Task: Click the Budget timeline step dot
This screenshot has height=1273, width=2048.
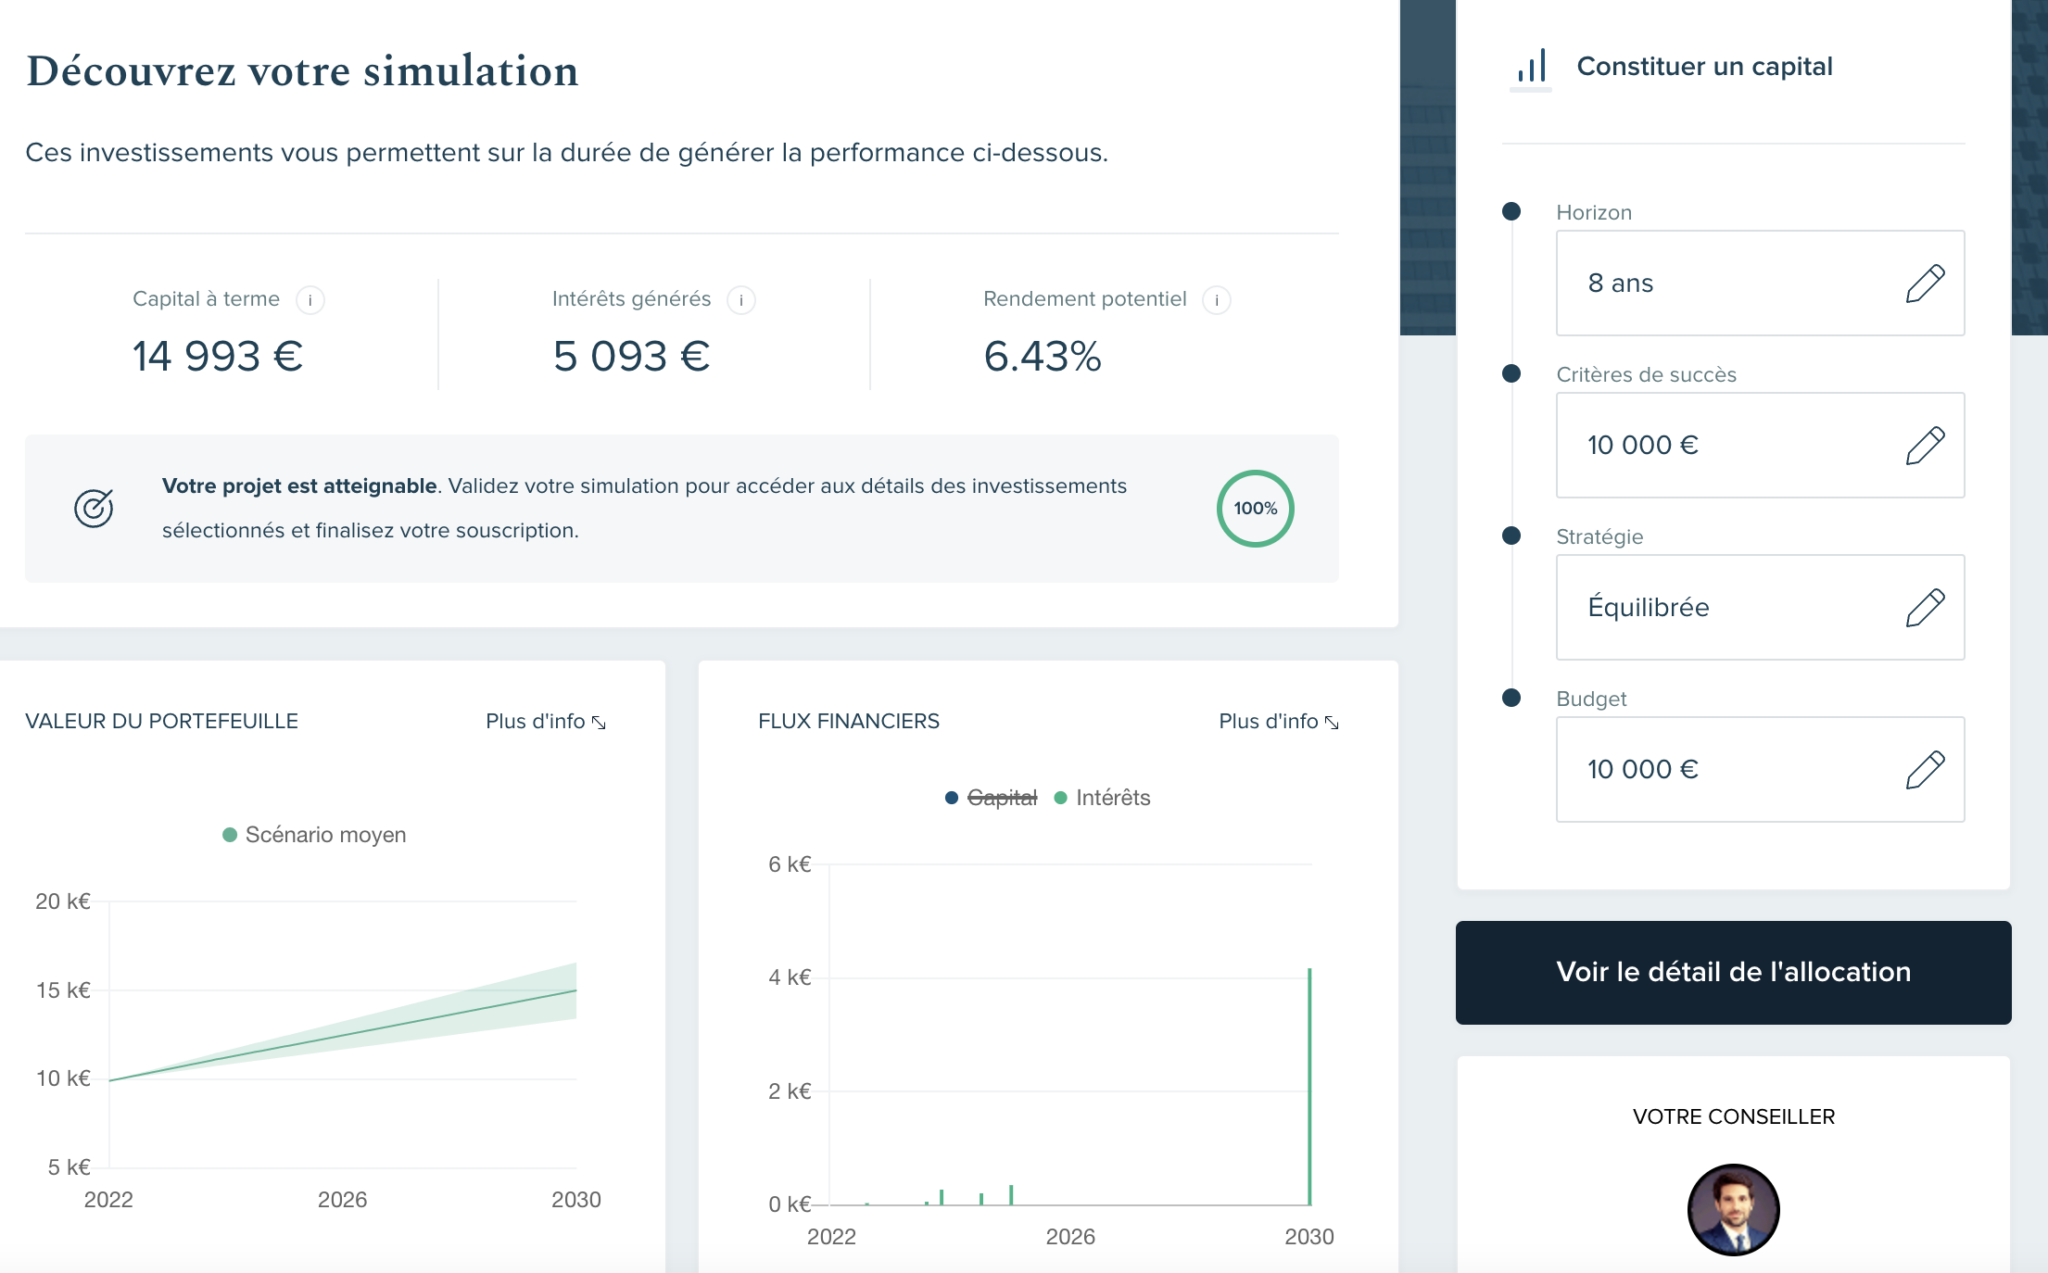Action: pyautogui.click(x=1511, y=697)
